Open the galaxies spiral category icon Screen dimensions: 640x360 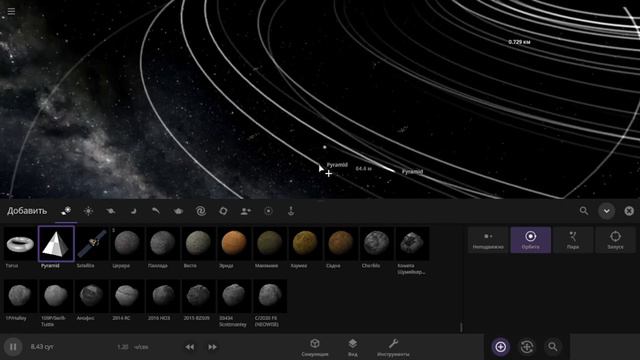pos(200,211)
